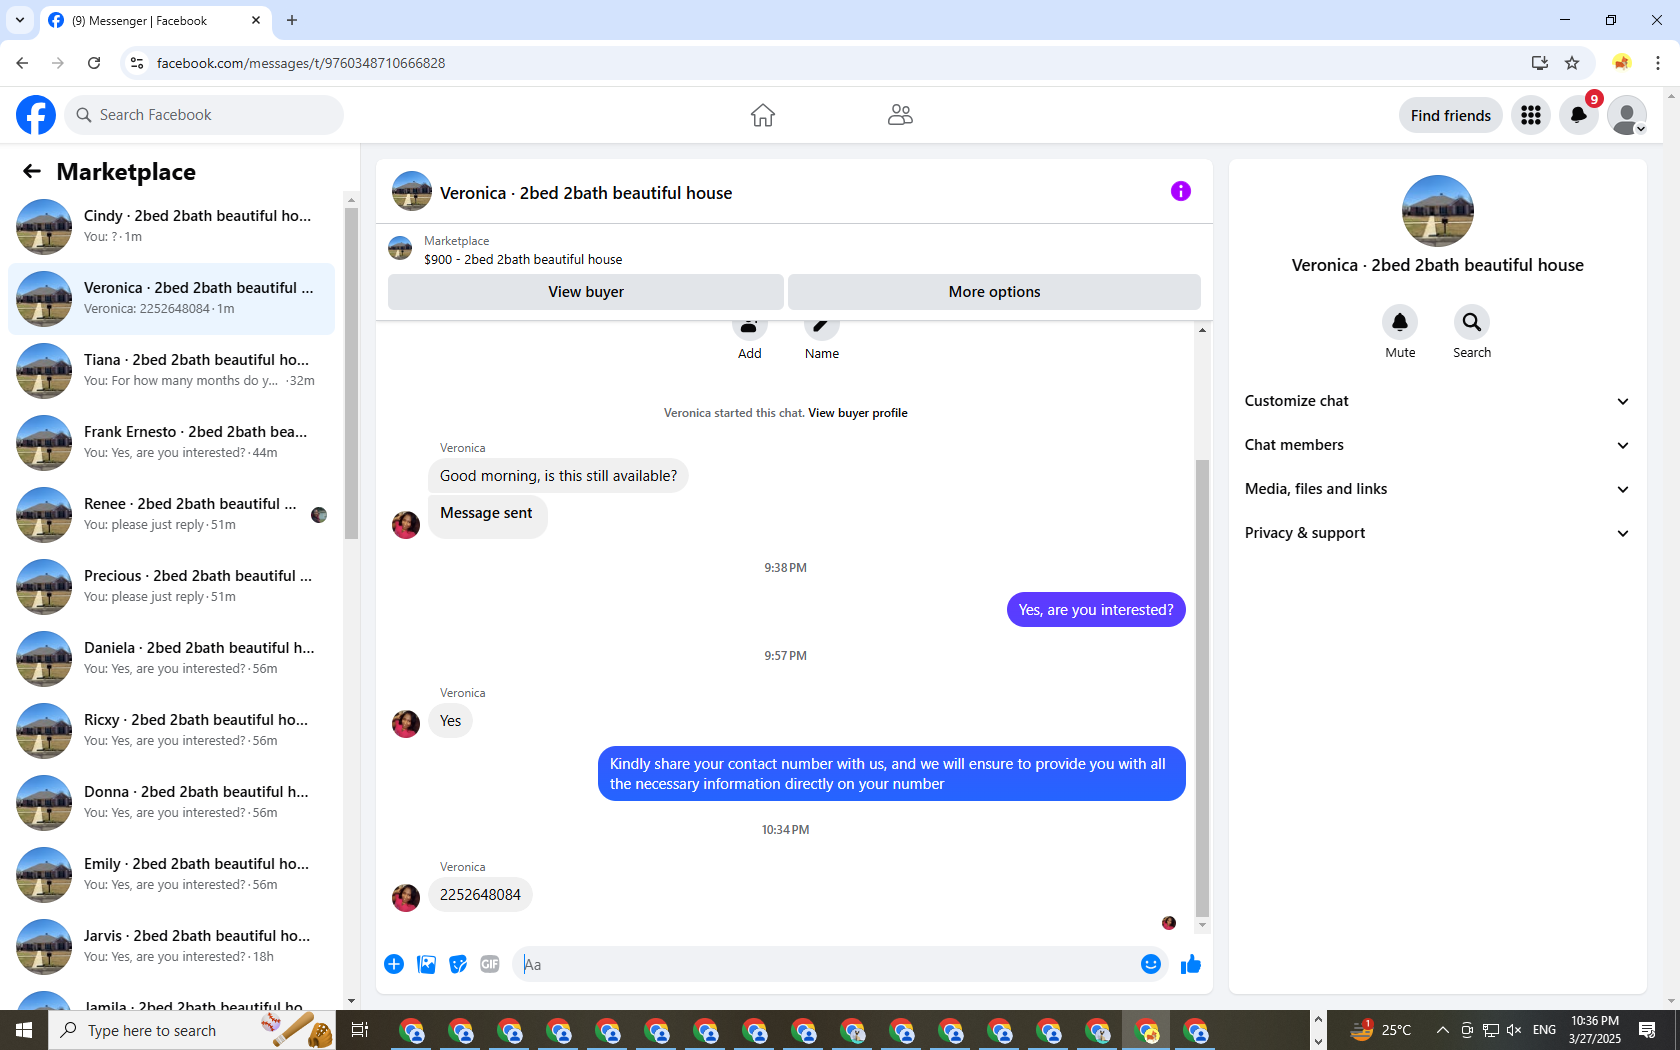Open more actions plus icon
Screen dimensions: 1680x1050
point(394,964)
